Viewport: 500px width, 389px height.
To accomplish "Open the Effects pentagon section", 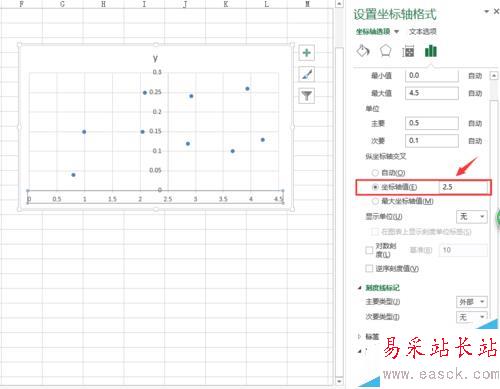I will coord(385,51).
